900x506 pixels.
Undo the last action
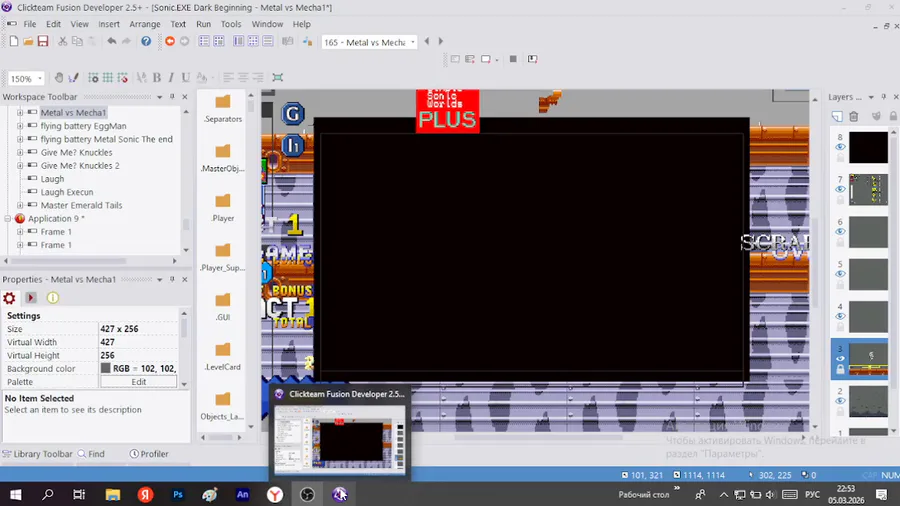coord(111,41)
